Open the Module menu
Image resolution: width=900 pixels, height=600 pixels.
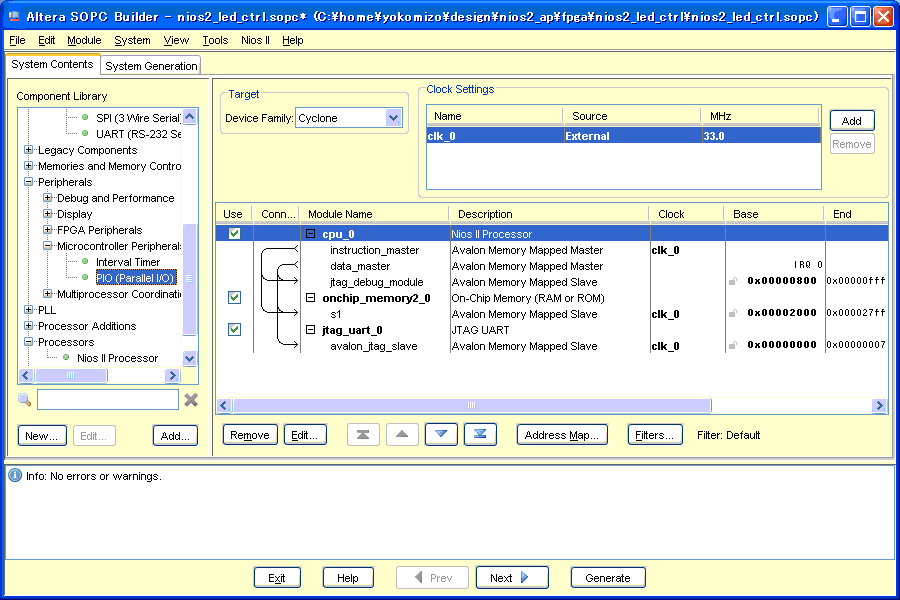84,40
